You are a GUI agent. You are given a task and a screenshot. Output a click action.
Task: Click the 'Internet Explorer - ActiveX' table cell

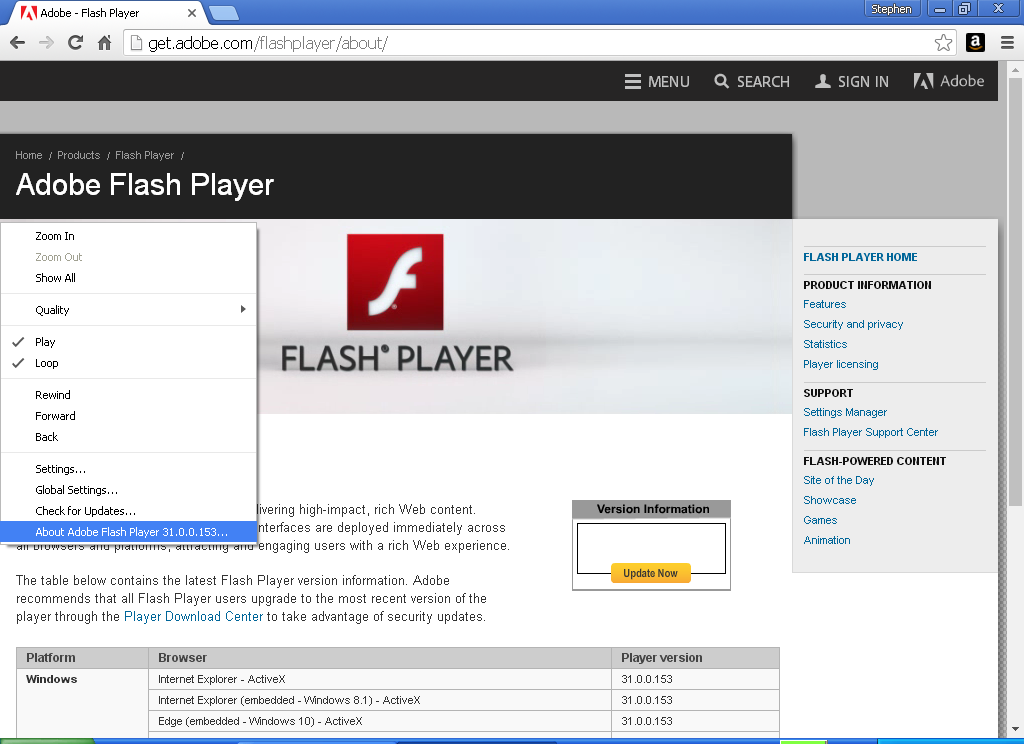[x=380, y=679]
